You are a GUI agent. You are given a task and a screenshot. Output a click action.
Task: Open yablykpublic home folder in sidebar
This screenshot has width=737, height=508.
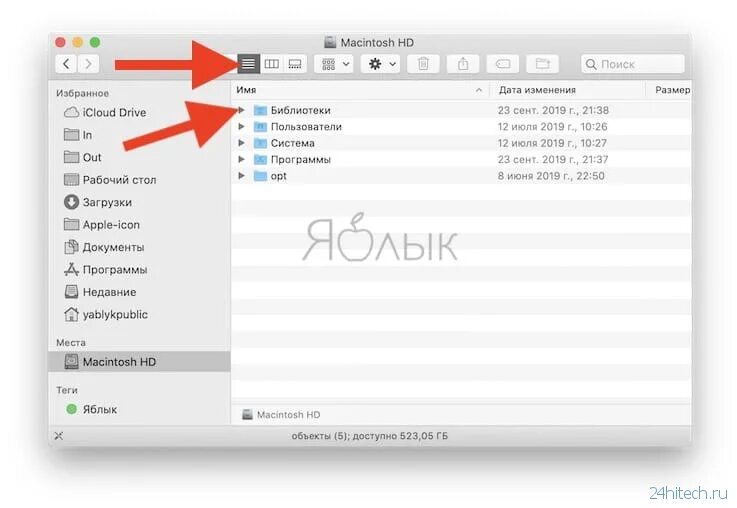[106, 314]
